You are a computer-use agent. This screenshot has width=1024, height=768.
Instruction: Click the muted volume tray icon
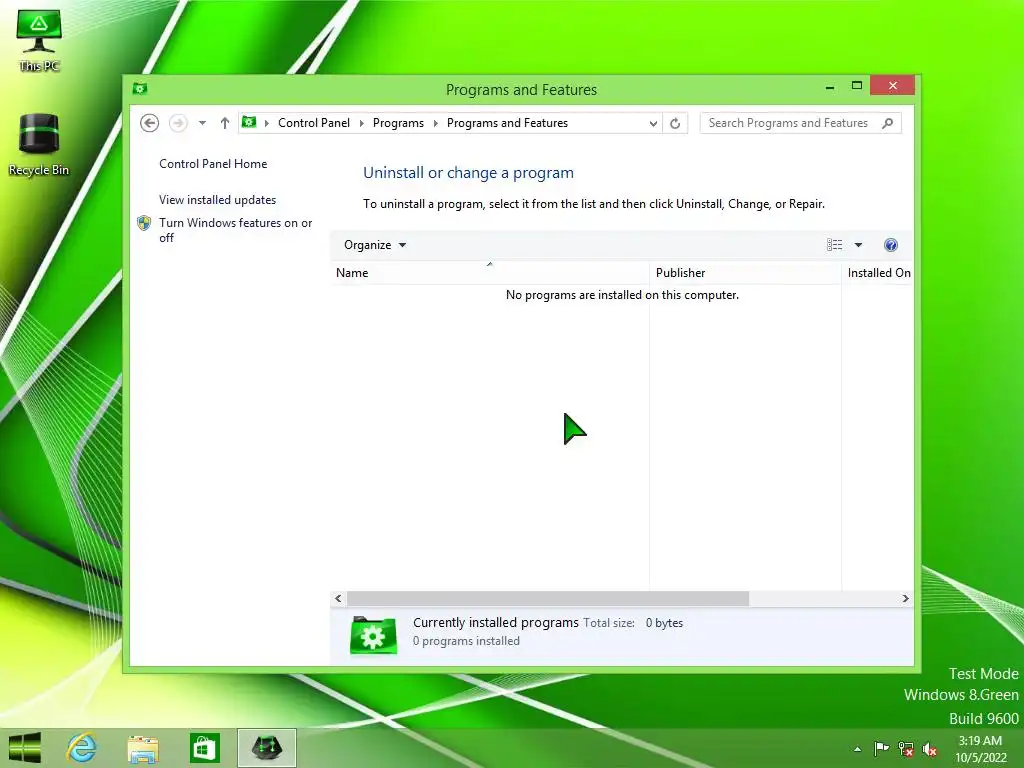click(930, 749)
